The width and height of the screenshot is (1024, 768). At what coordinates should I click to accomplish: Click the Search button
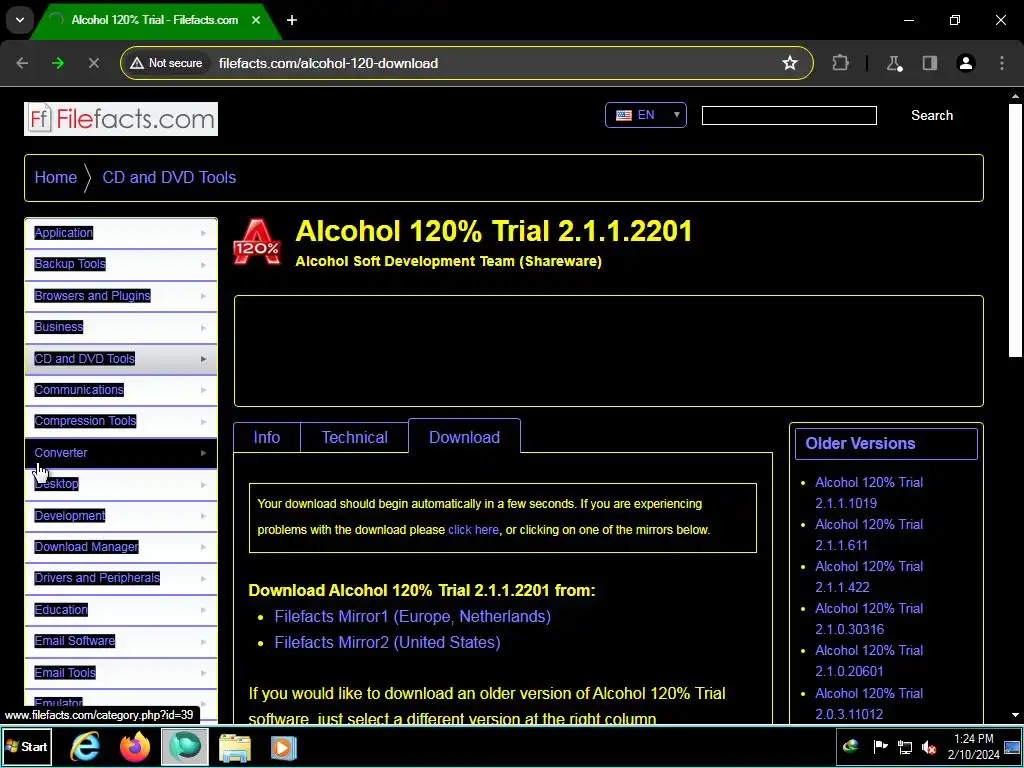932,116
